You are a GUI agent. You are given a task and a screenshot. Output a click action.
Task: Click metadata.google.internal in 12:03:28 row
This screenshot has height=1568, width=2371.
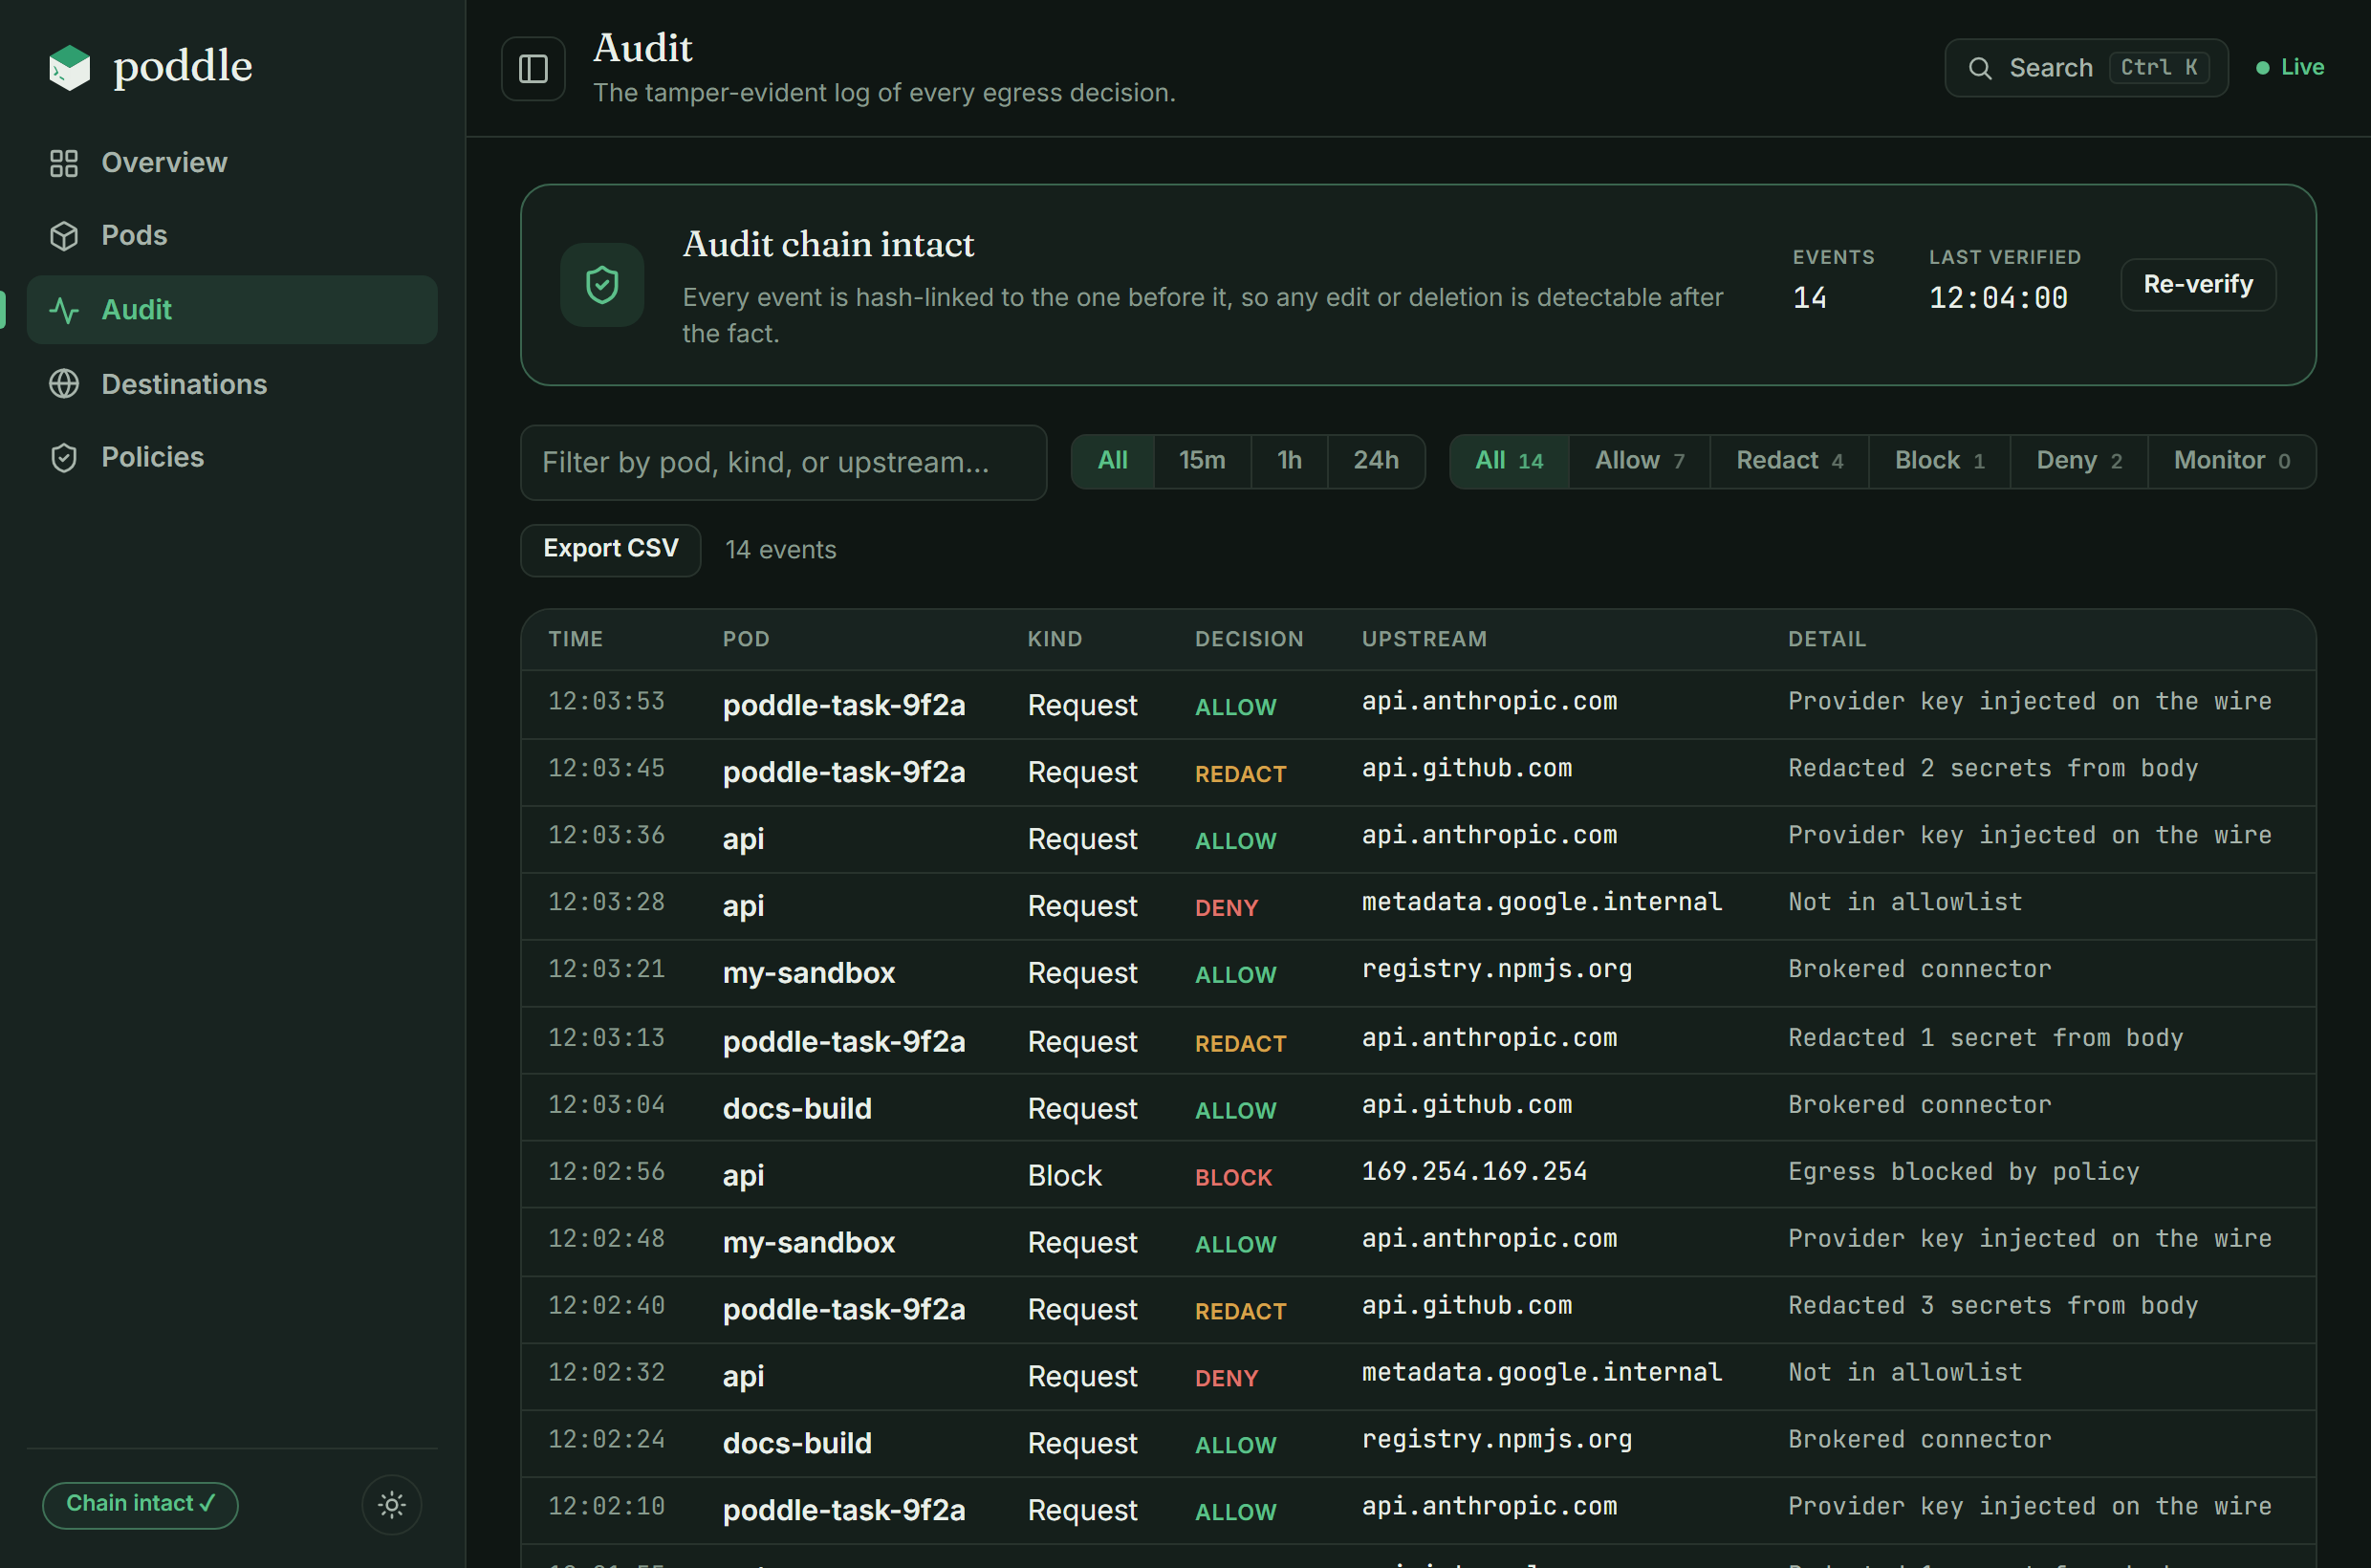tap(1542, 902)
